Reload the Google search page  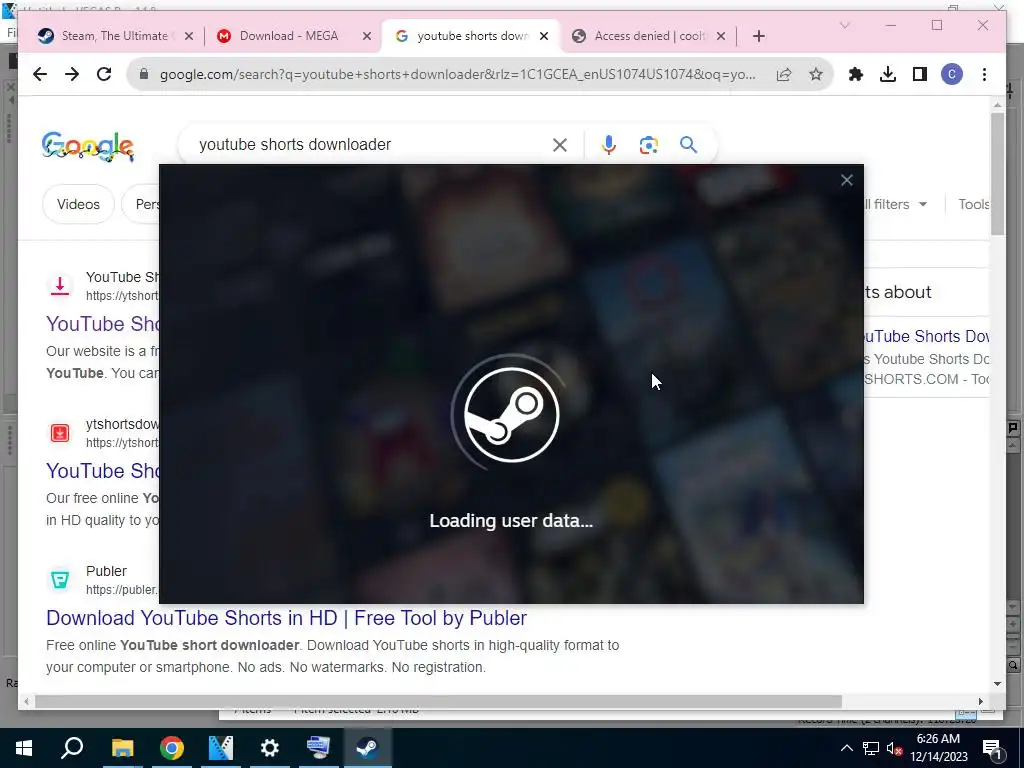pyautogui.click(x=104, y=74)
